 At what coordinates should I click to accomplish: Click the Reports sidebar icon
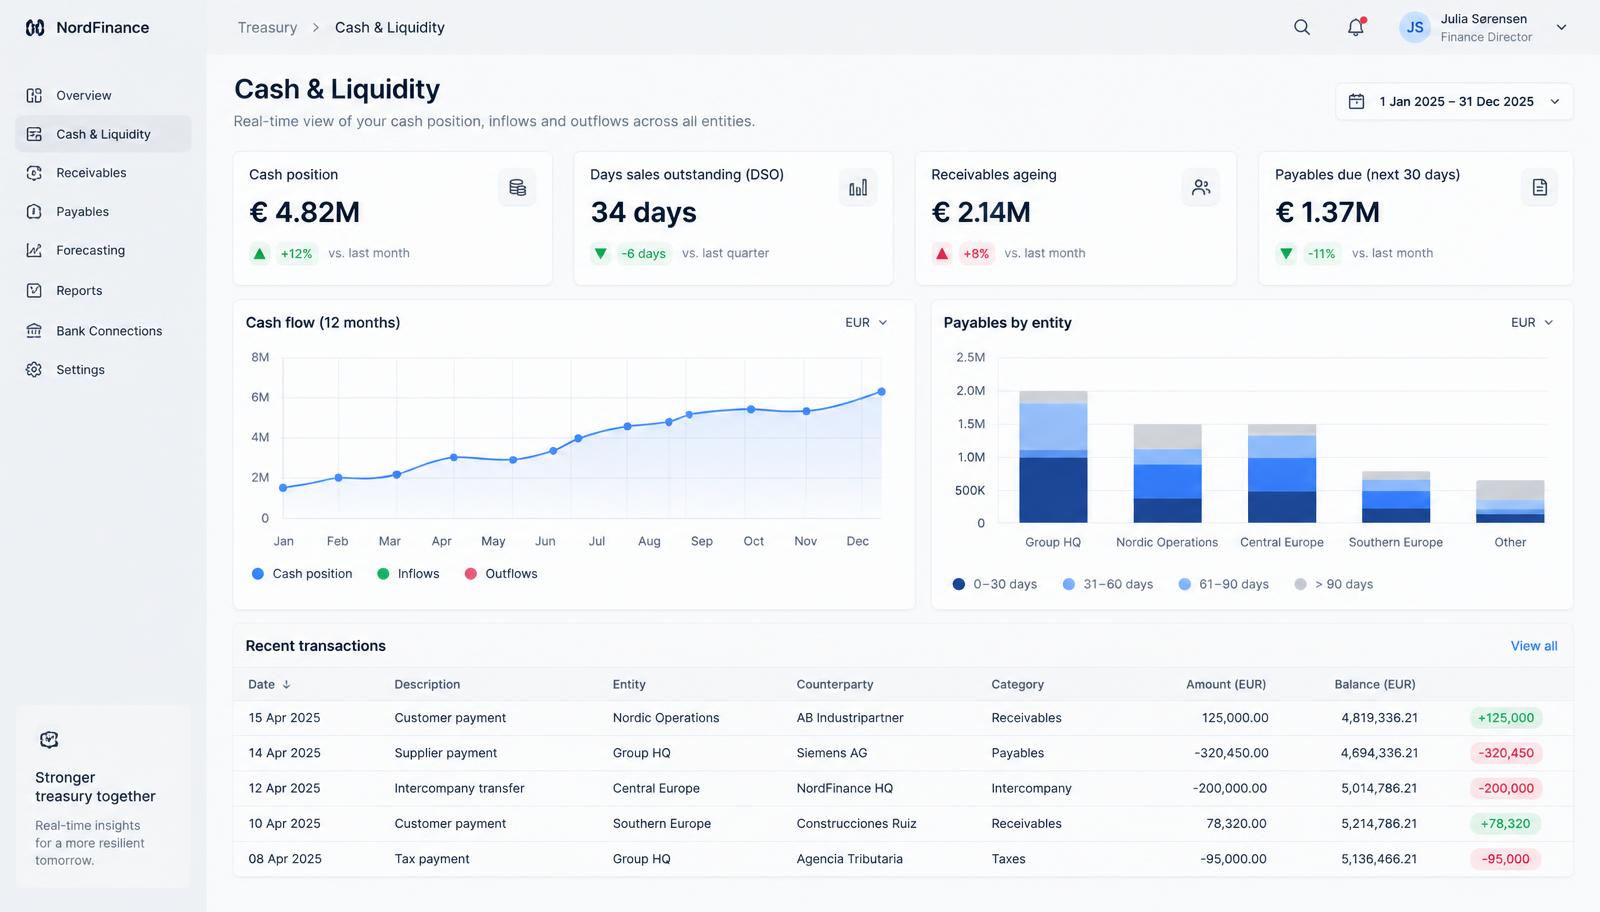(34, 291)
